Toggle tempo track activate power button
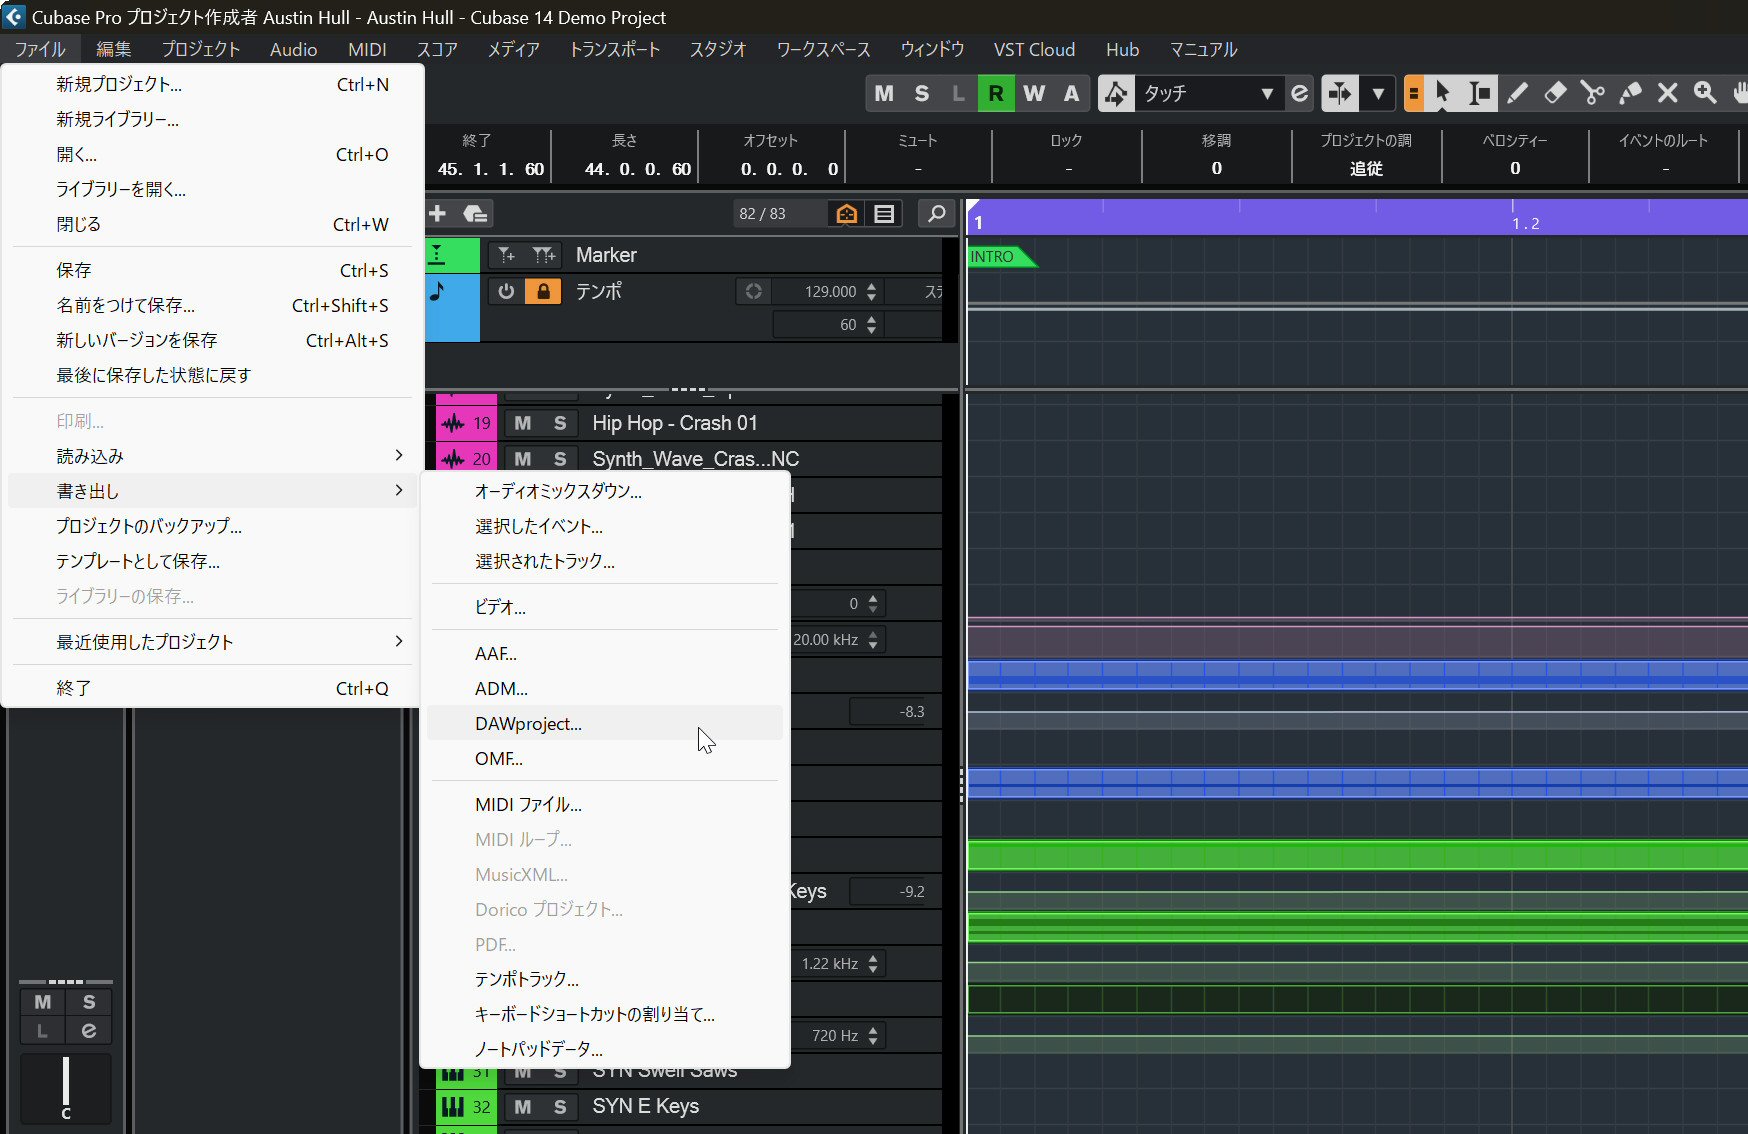Viewport: 1748px width, 1134px height. [x=506, y=291]
